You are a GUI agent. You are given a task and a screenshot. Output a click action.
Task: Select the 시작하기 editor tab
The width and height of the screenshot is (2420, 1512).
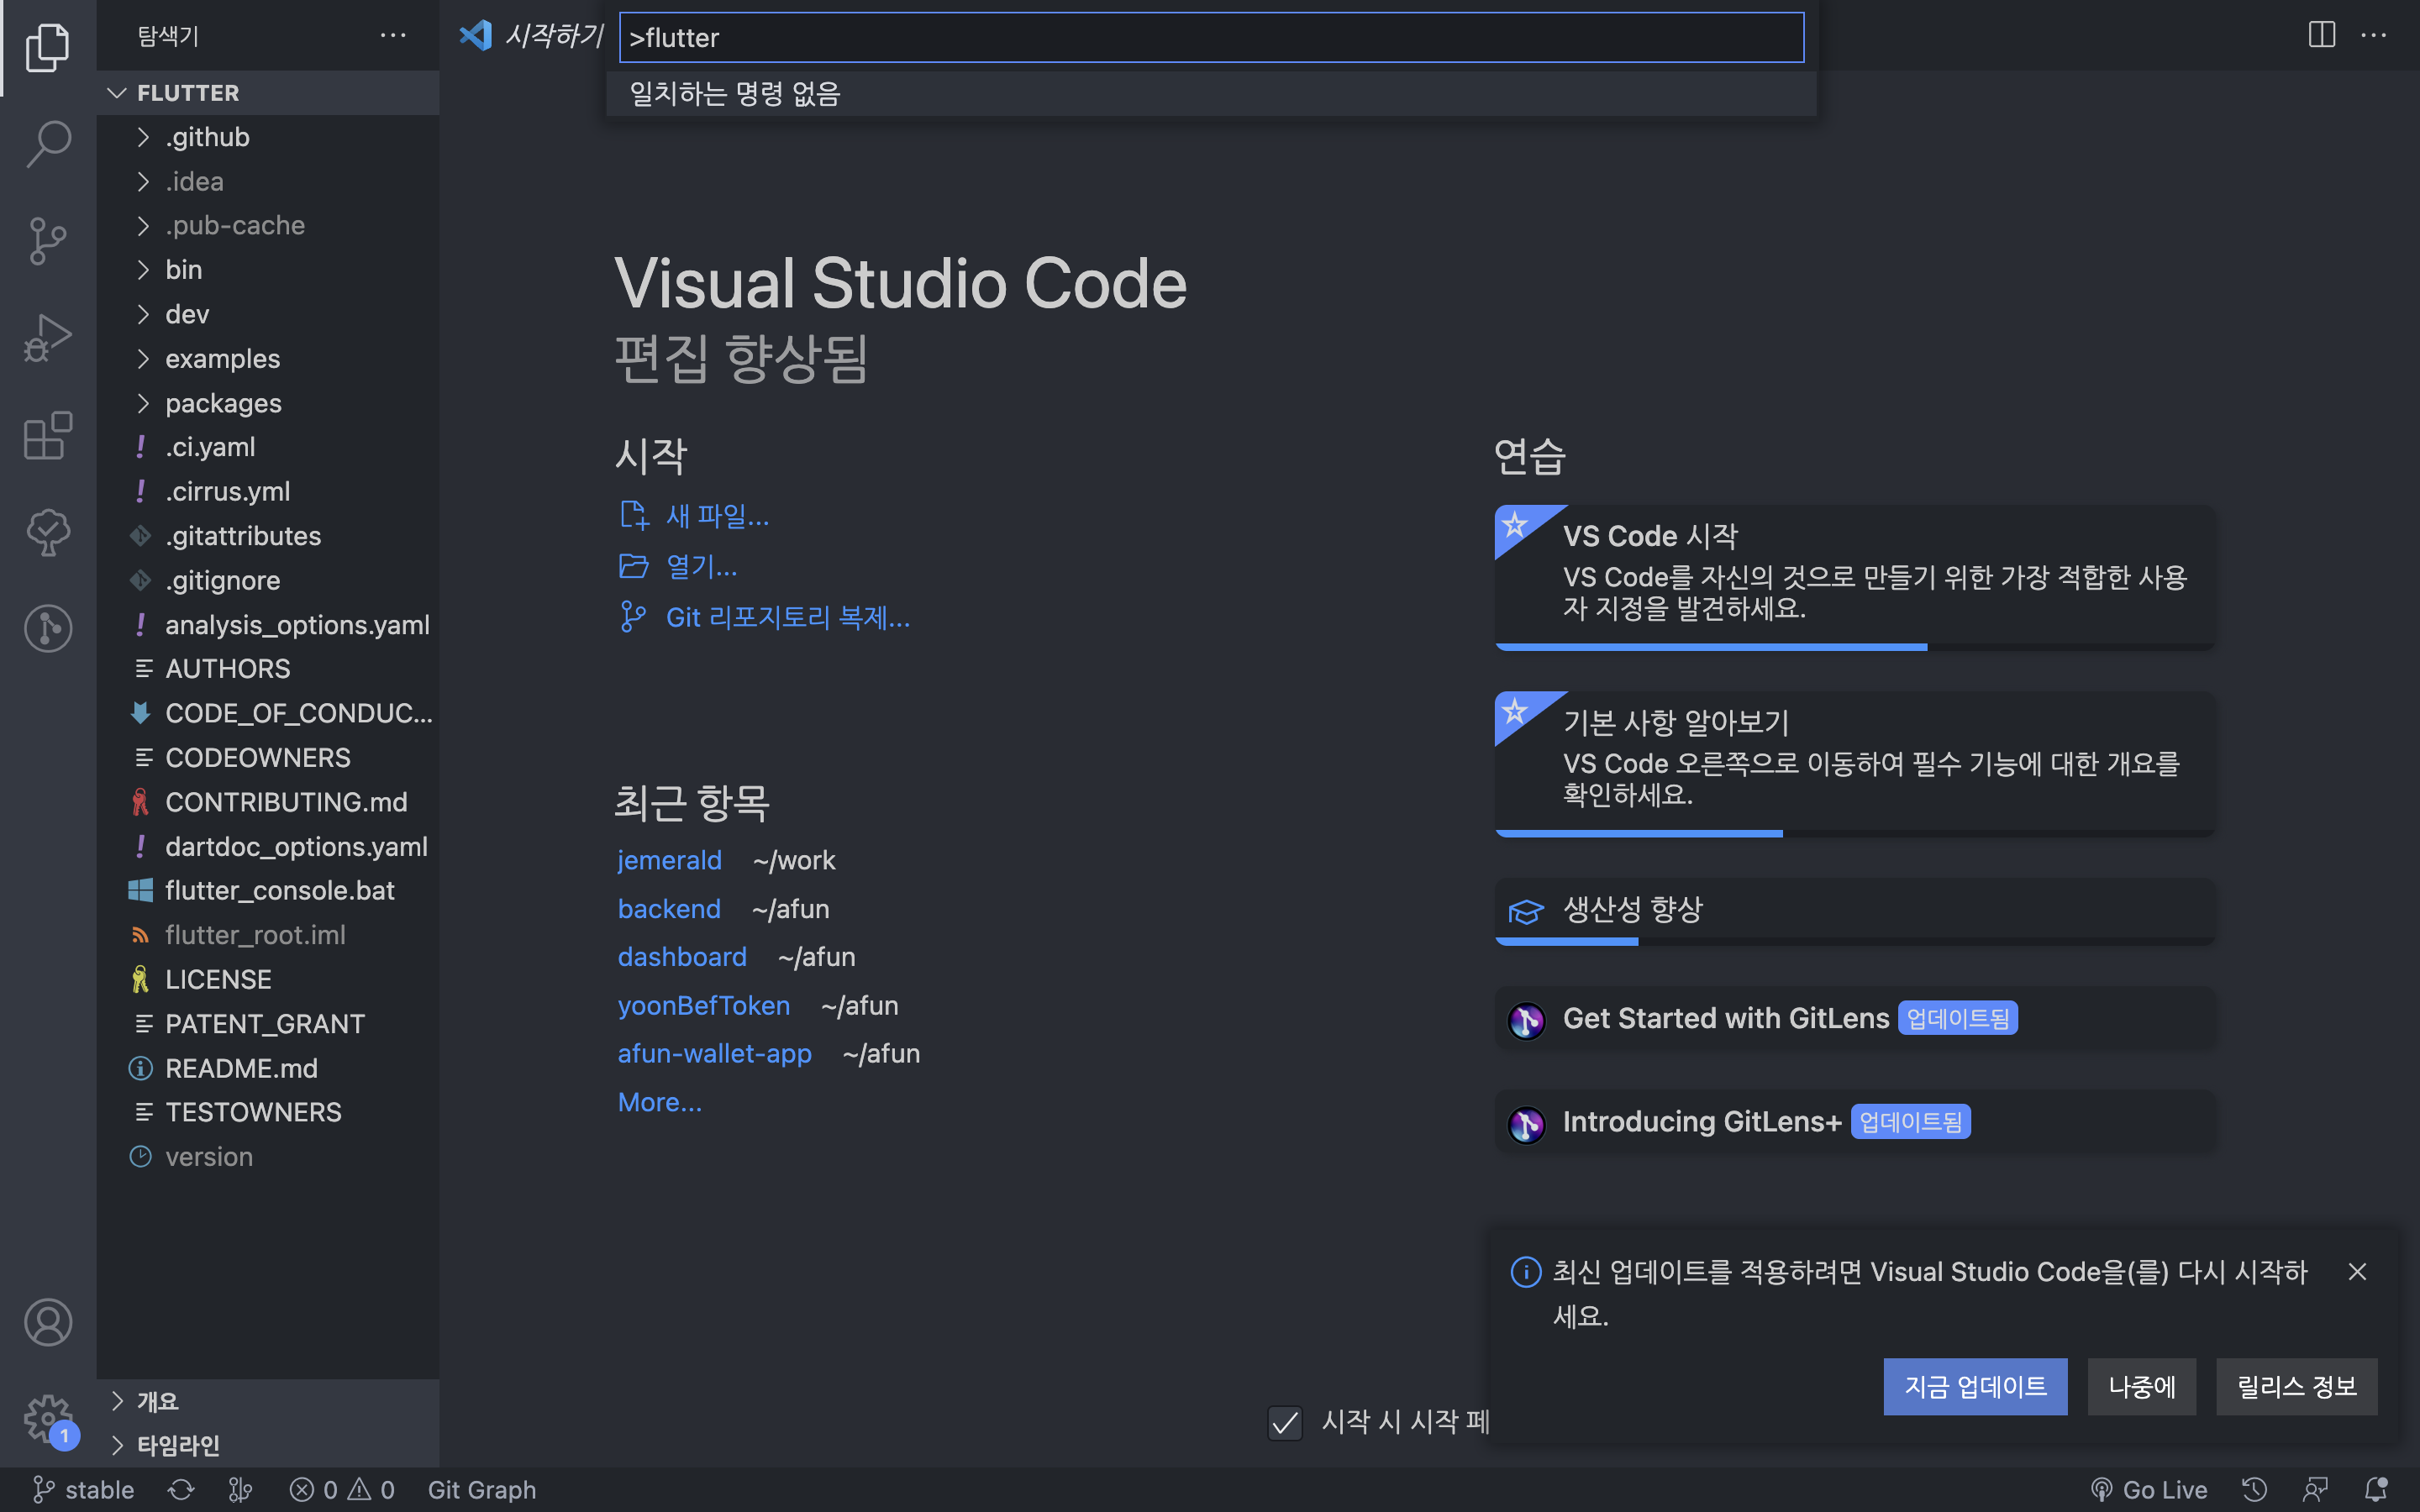pyautogui.click(x=552, y=36)
